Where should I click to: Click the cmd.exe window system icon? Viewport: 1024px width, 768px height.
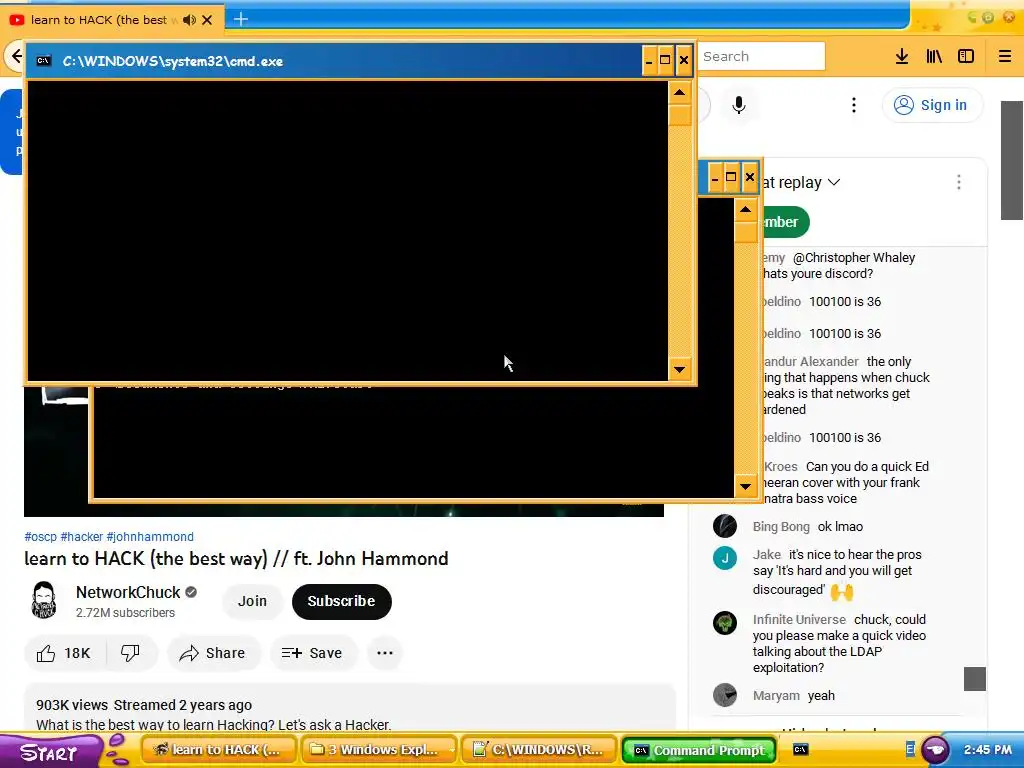click(x=44, y=61)
